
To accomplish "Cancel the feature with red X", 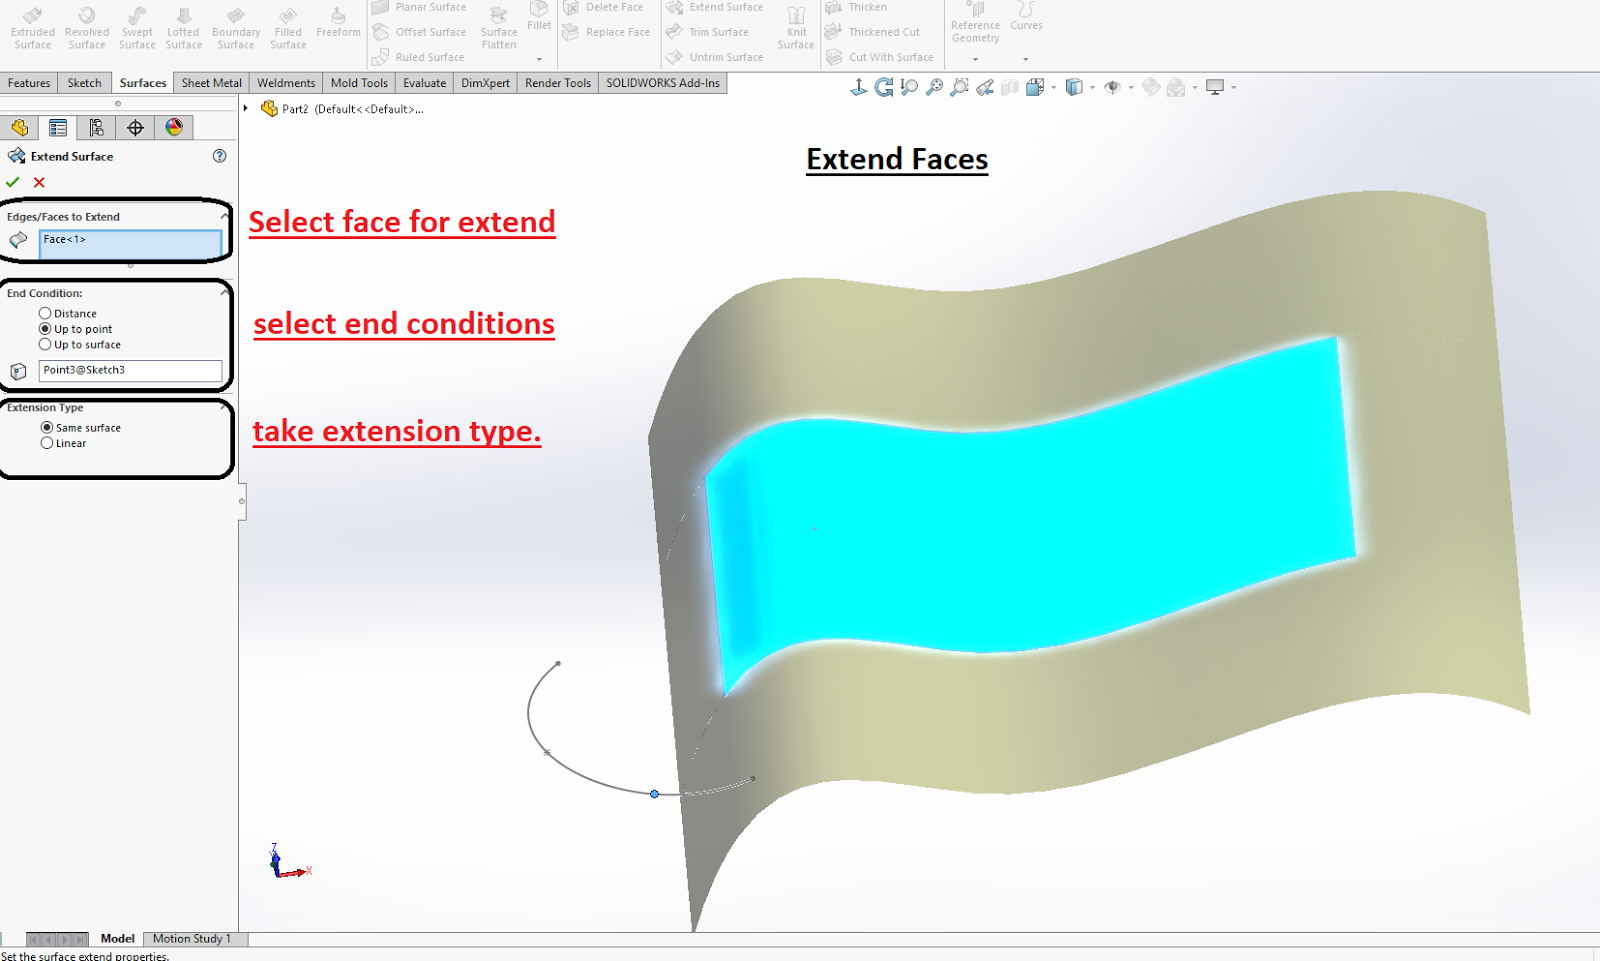I will coord(38,182).
